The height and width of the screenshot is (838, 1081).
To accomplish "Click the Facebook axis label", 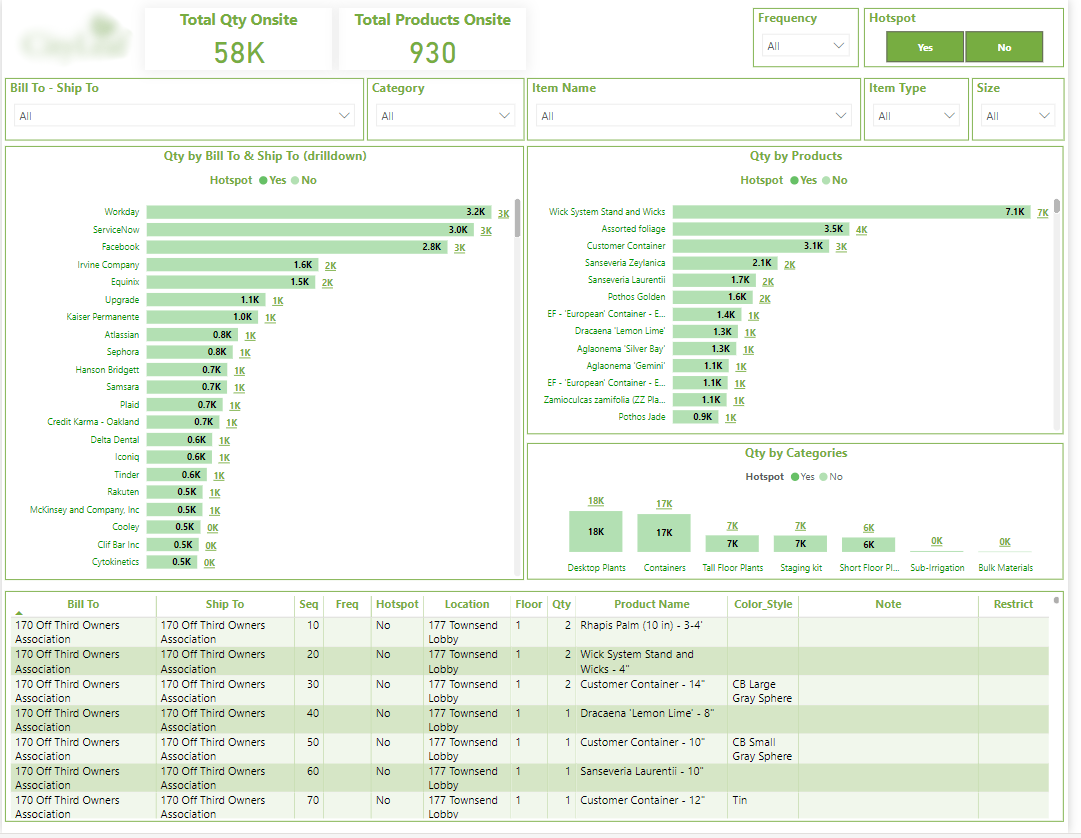I will pyautogui.click(x=122, y=247).
